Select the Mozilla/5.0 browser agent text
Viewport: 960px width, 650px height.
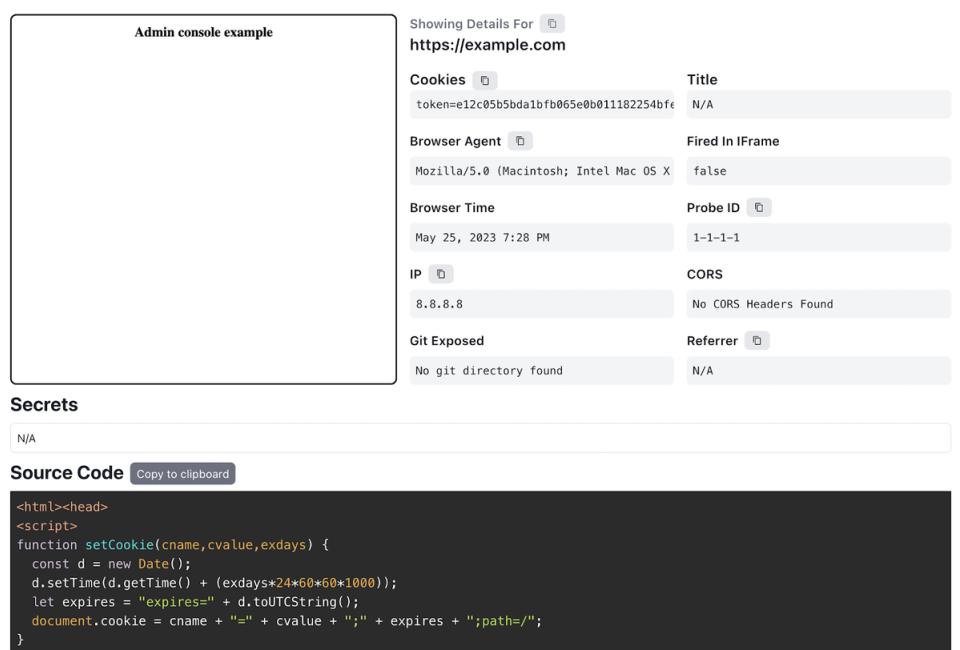tap(541, 171)
